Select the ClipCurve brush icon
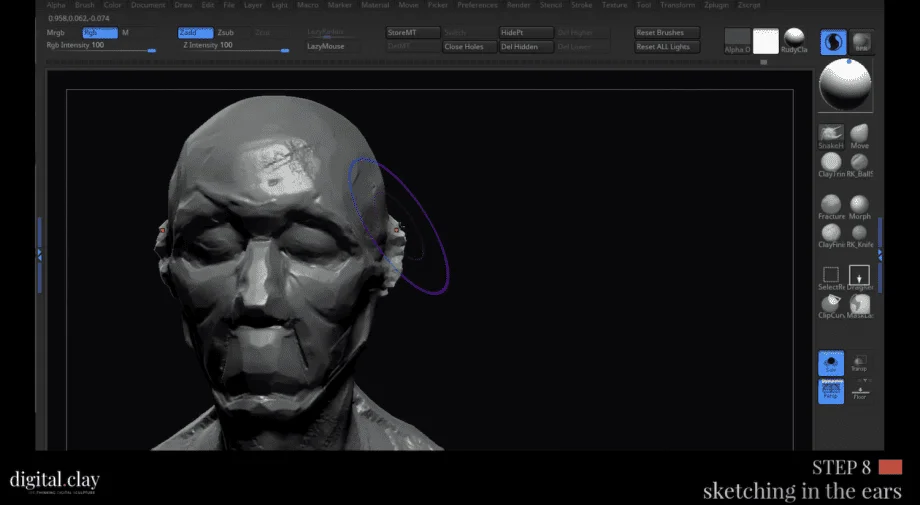 point(830,303)
